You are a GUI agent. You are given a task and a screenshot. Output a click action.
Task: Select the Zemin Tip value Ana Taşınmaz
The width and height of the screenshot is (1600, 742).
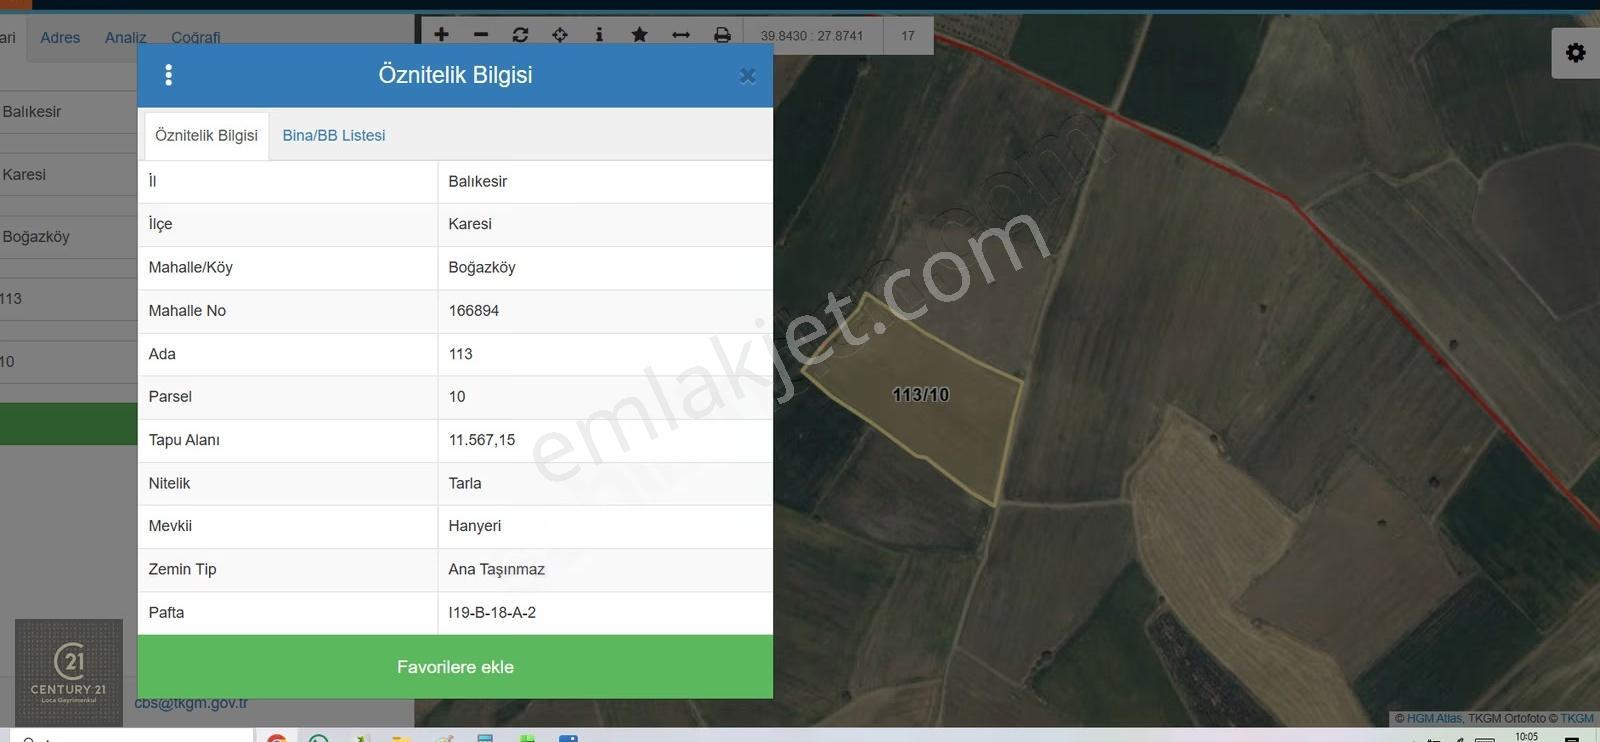497,570
